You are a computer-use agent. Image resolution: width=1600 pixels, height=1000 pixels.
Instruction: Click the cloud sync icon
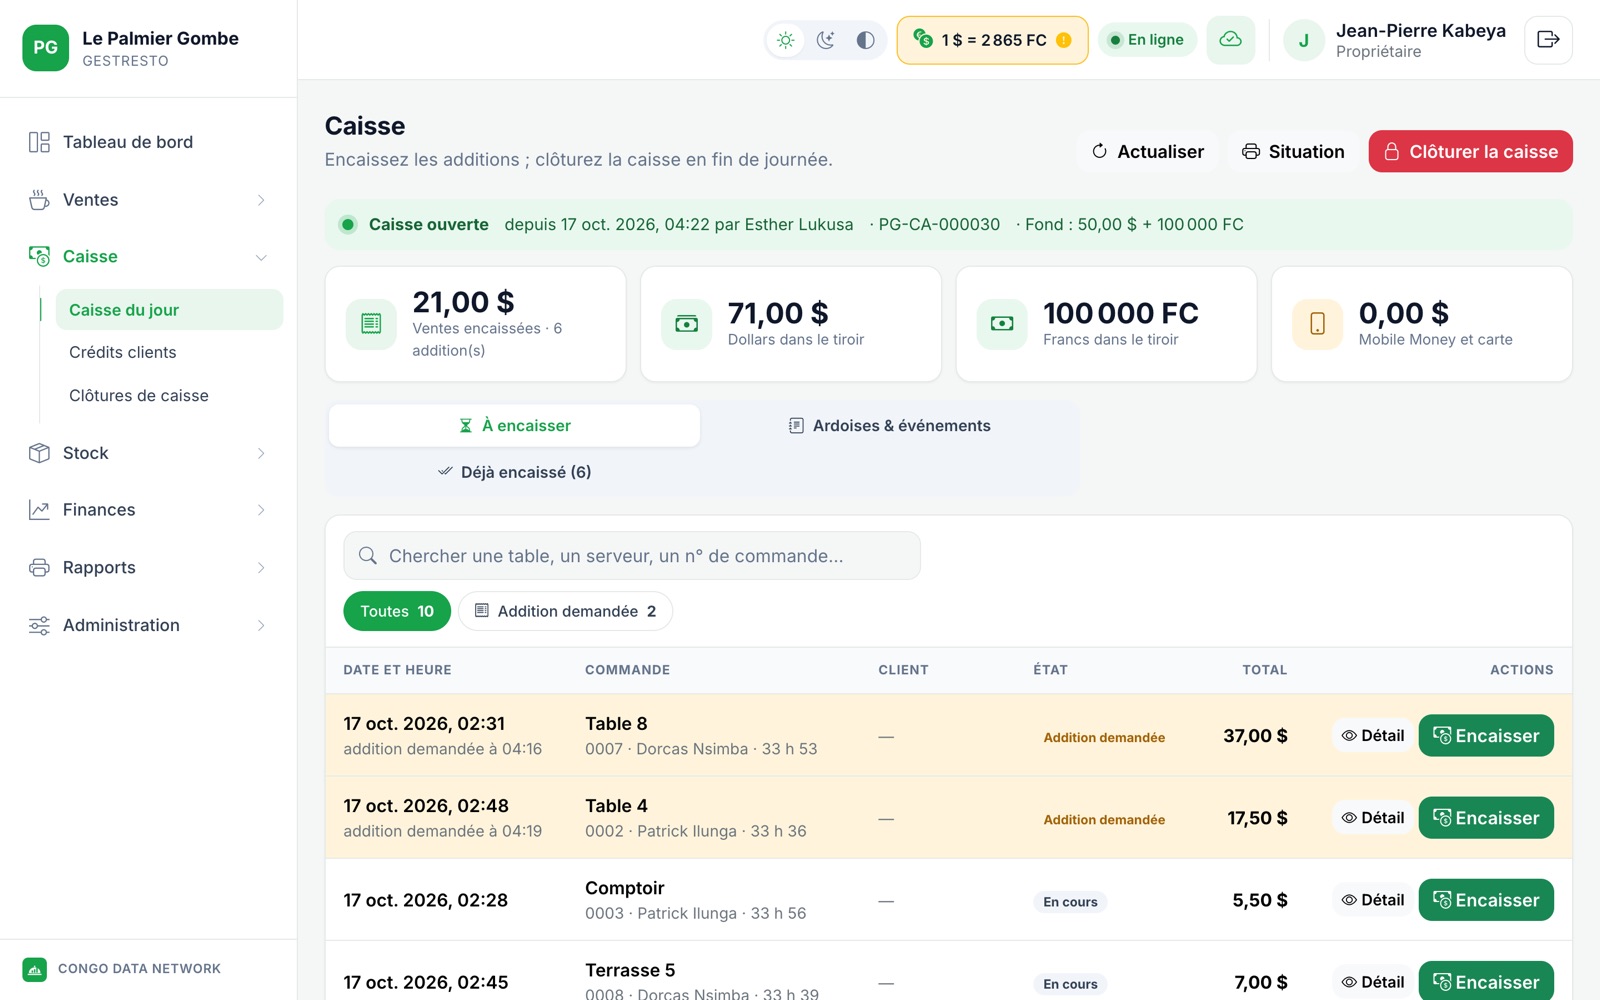coord(1231,40)
